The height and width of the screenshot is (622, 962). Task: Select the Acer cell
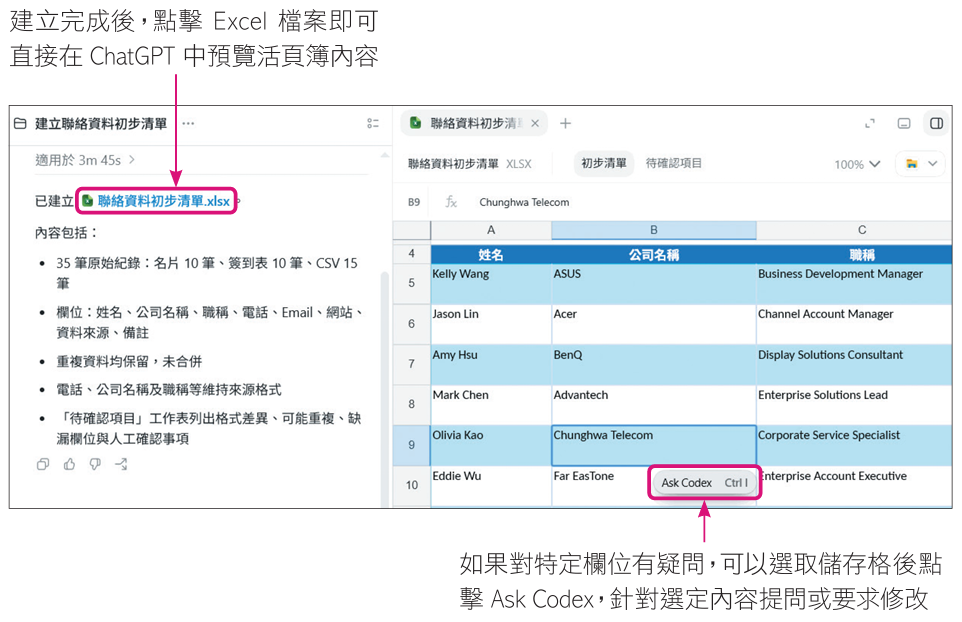654,324
